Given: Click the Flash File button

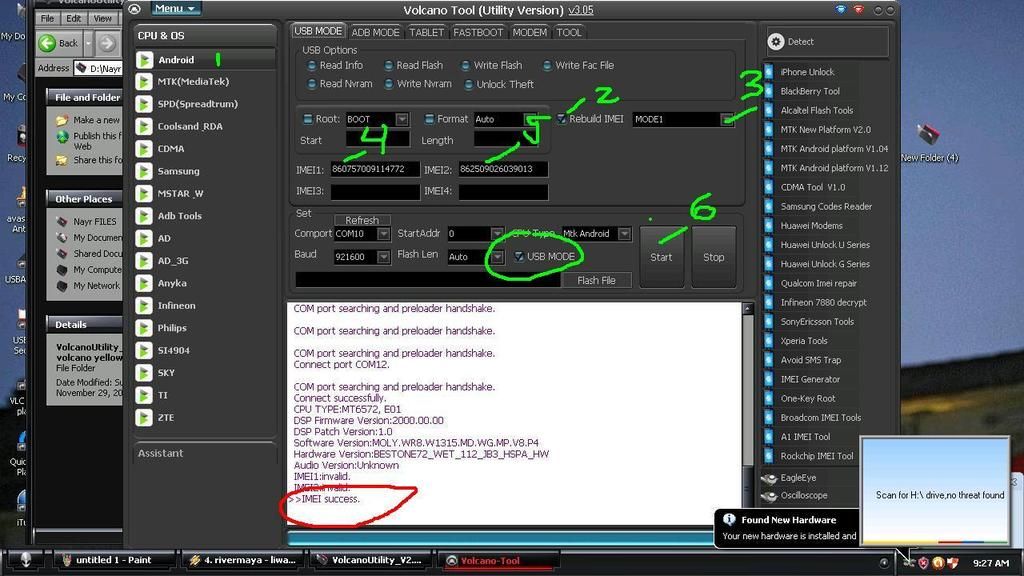Looking at the screenshot, I should tap(596, 281).
